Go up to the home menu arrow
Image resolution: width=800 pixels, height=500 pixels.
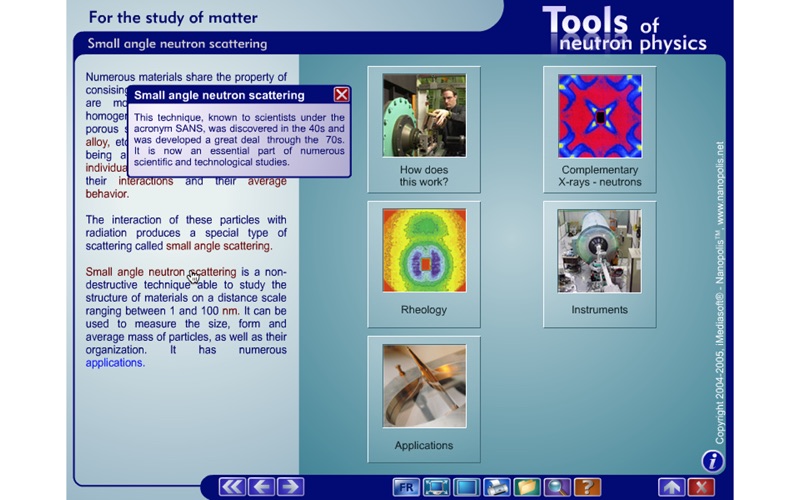tap(671, 487)
